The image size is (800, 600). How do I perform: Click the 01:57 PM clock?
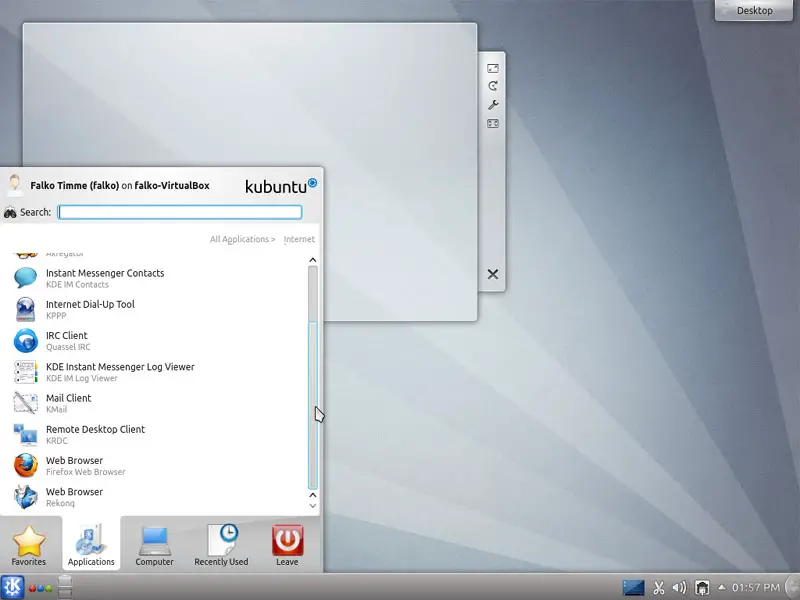[756, 588]
